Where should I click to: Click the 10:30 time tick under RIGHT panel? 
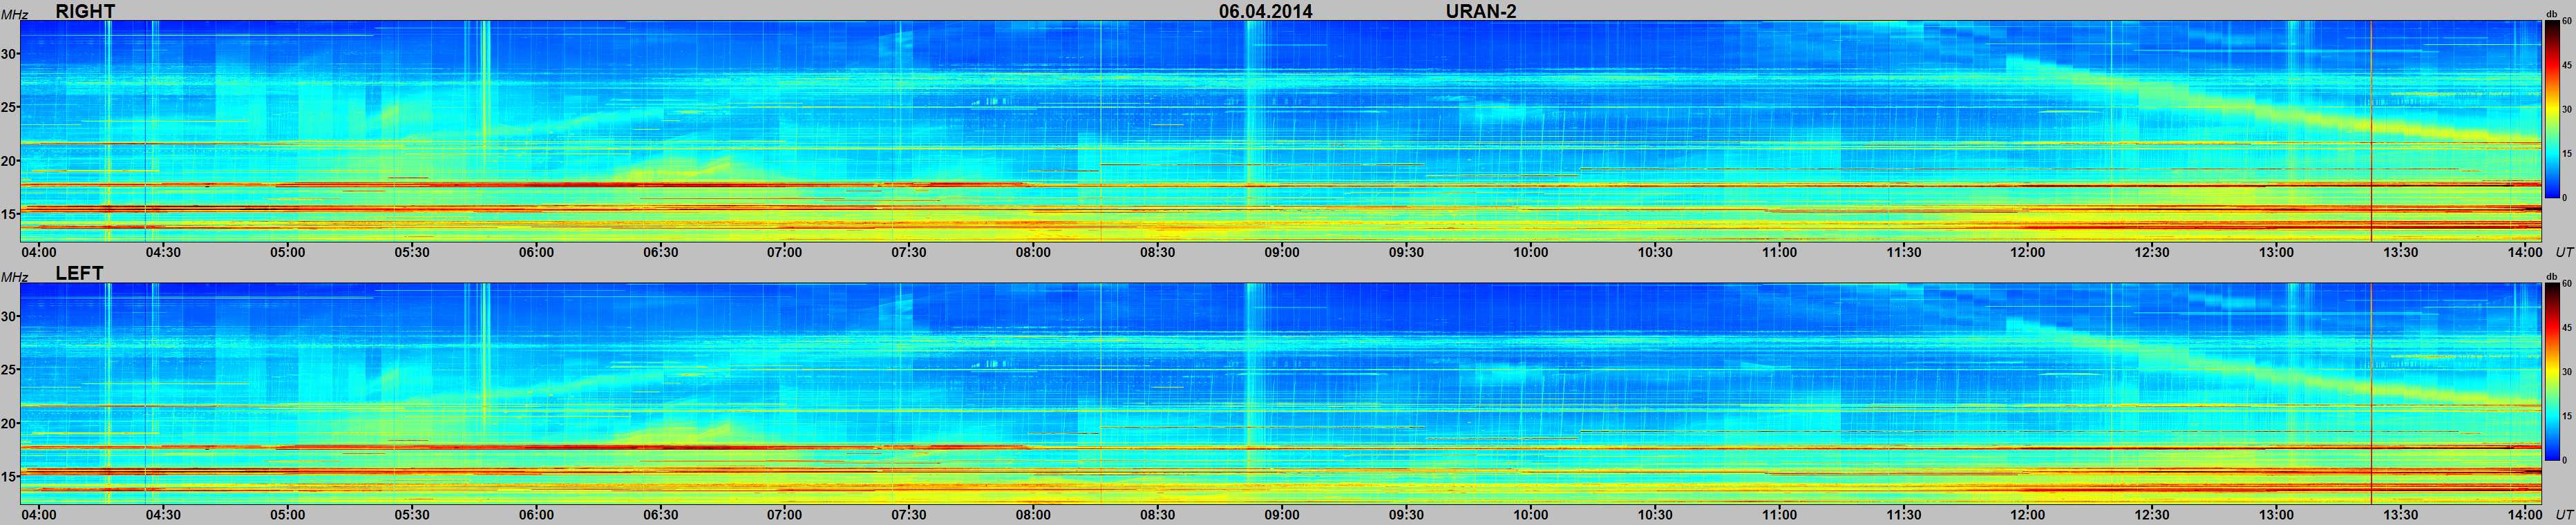1655,252
